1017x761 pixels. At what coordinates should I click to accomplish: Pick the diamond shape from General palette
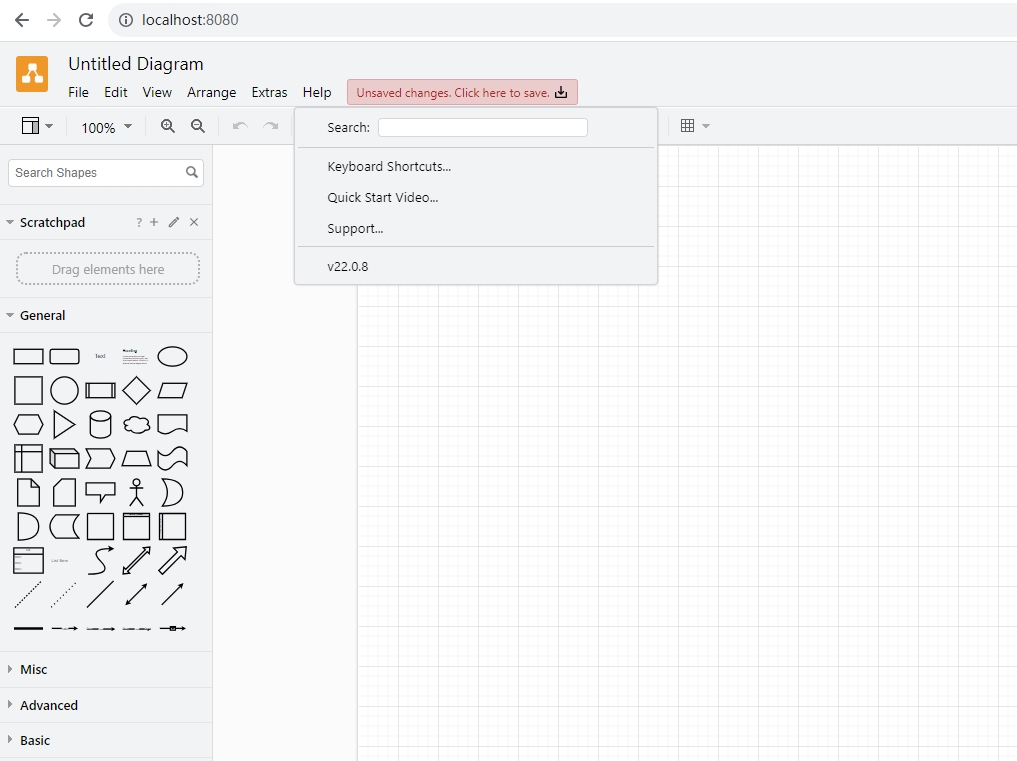point(136,390)
